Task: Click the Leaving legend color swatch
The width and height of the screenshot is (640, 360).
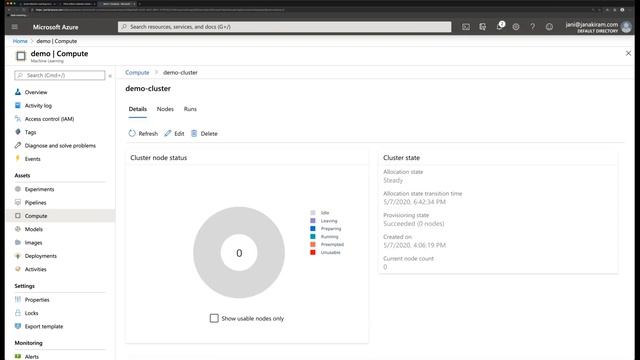Action: coord(313,220)
